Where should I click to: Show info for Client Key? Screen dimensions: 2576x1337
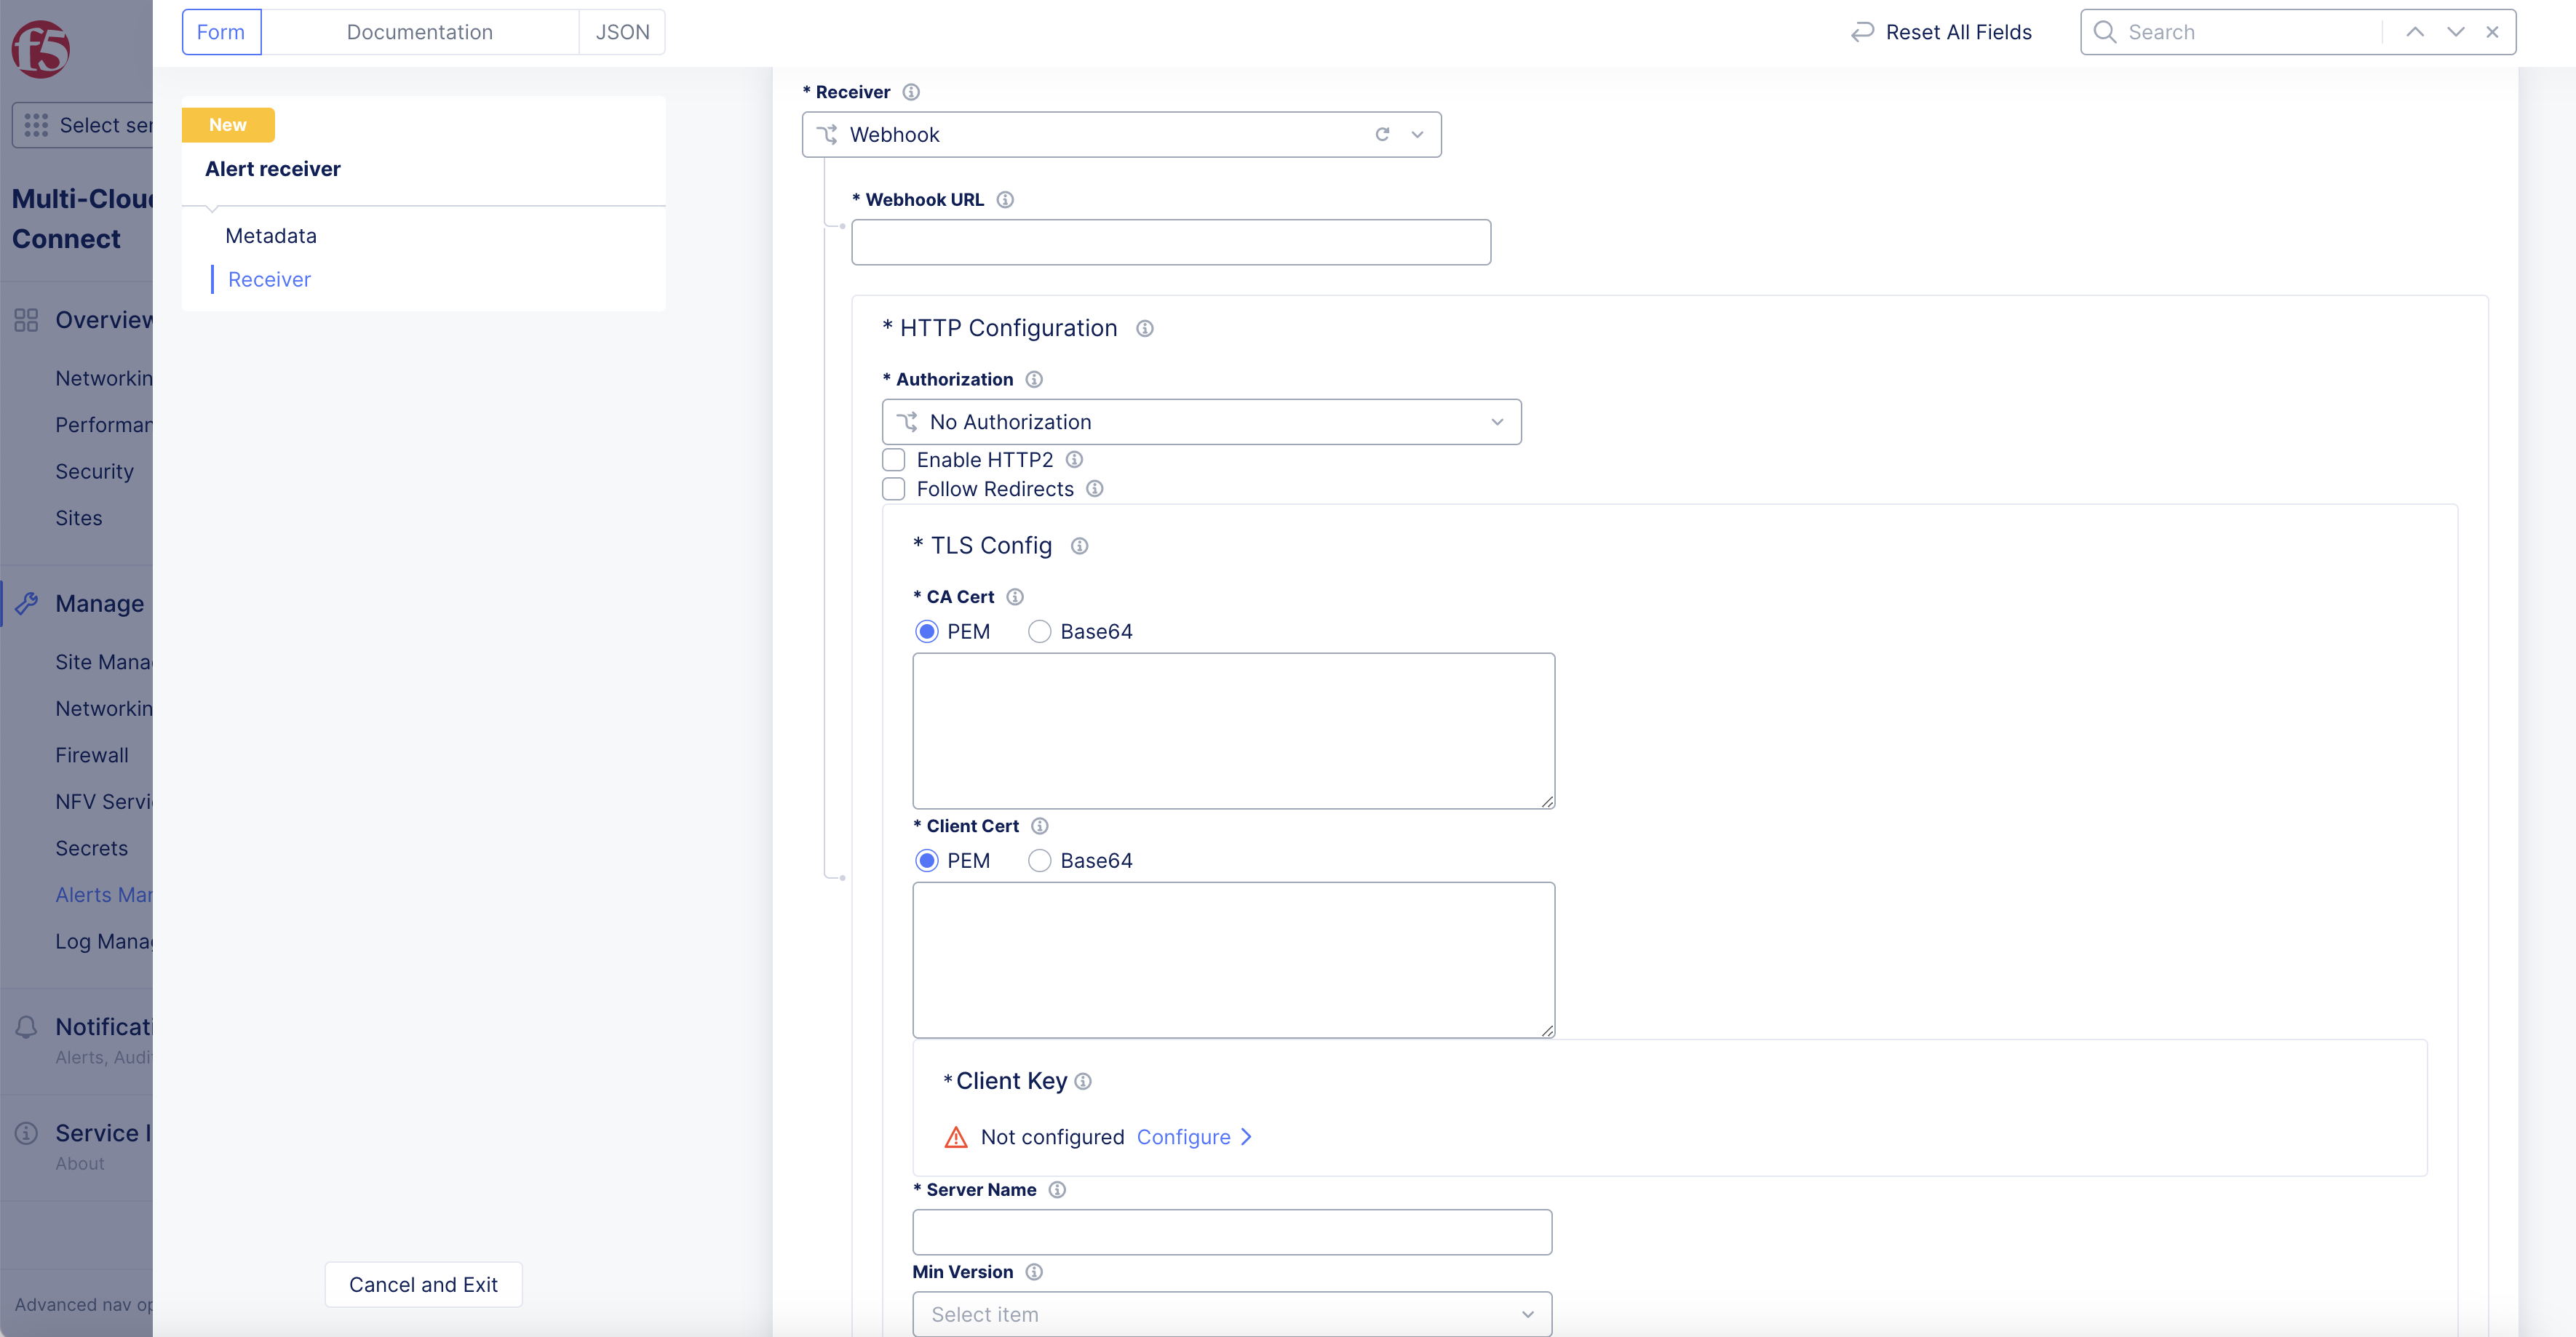[1083, 1081]
